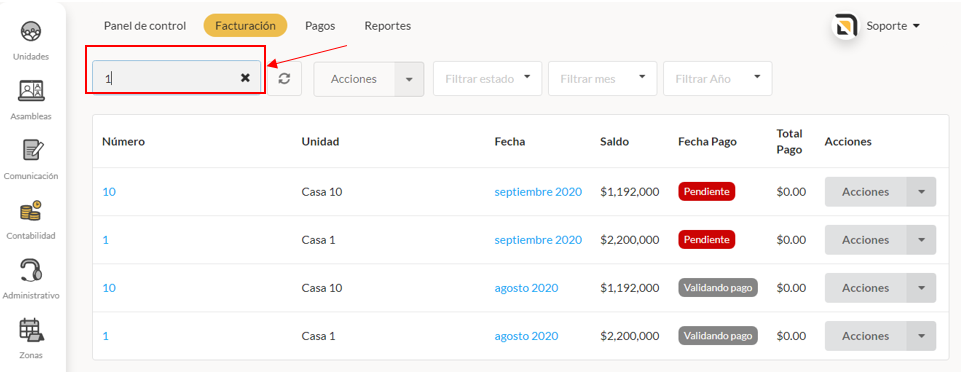Open the Administrativo headset icon
This screenshot has height=373, width=961.
[x=31, y=271]
